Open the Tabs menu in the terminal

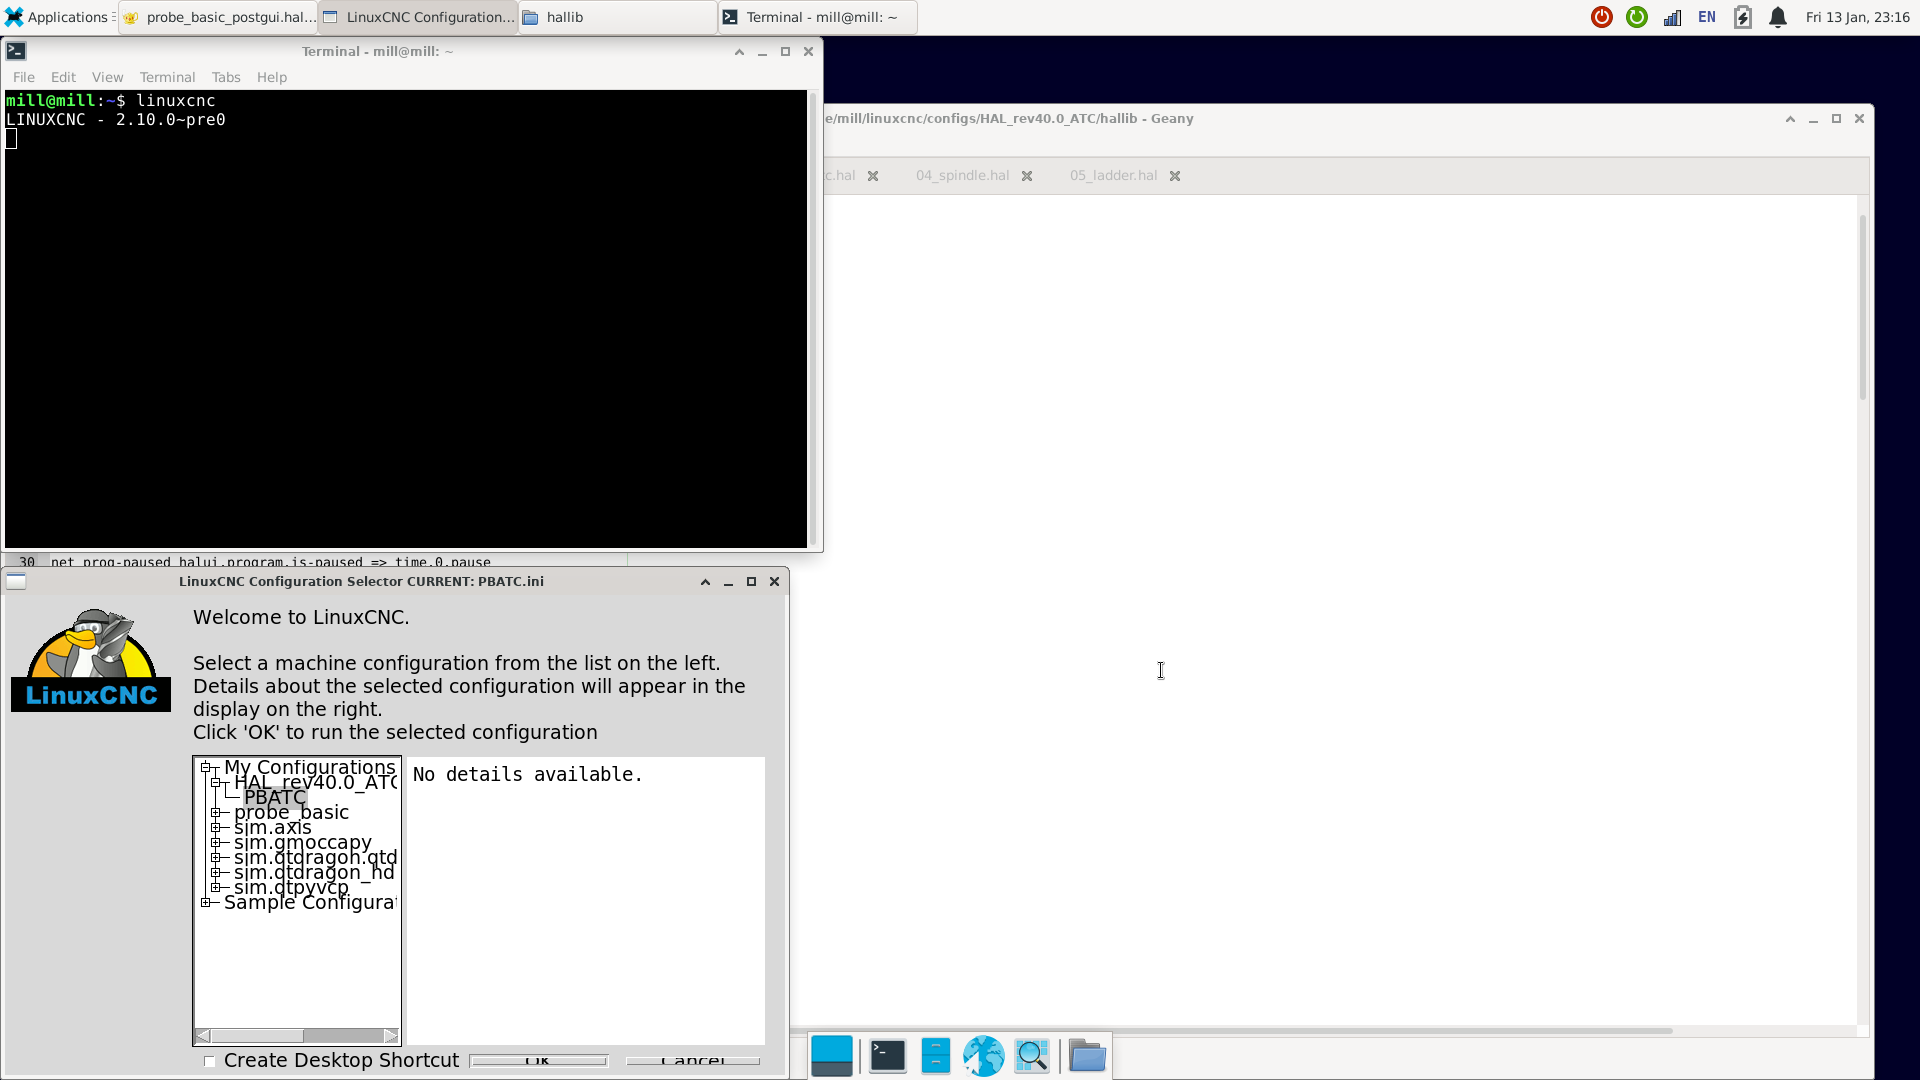tap(226, 77)
